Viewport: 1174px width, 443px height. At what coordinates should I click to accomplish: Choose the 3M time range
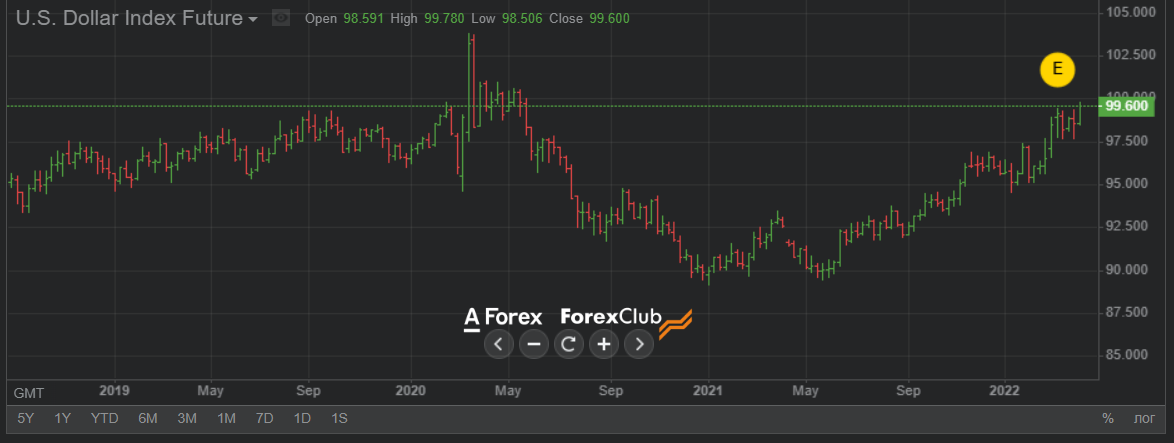(187, 418)
